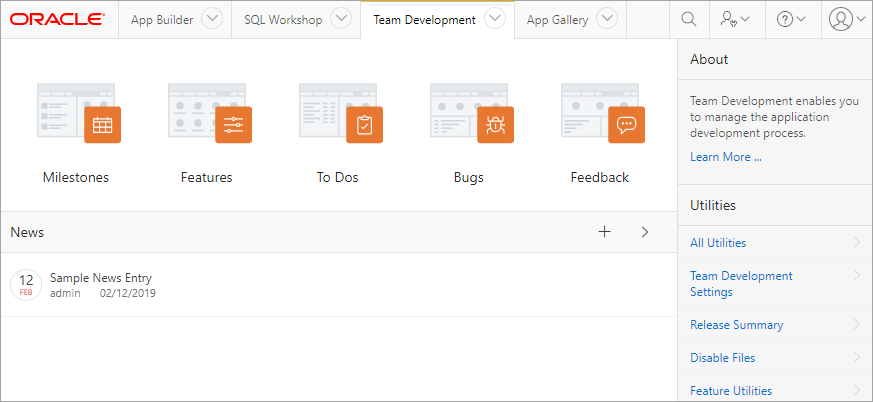Switch to the App Builder tab
The height and width of the screenshot is (402, 873).
(162, 20)
